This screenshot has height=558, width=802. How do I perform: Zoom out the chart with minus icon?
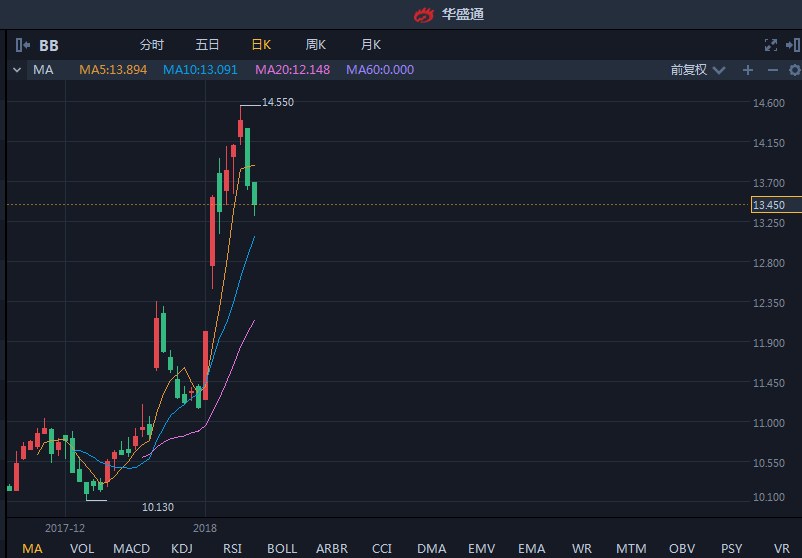click(x=772, y=70)
